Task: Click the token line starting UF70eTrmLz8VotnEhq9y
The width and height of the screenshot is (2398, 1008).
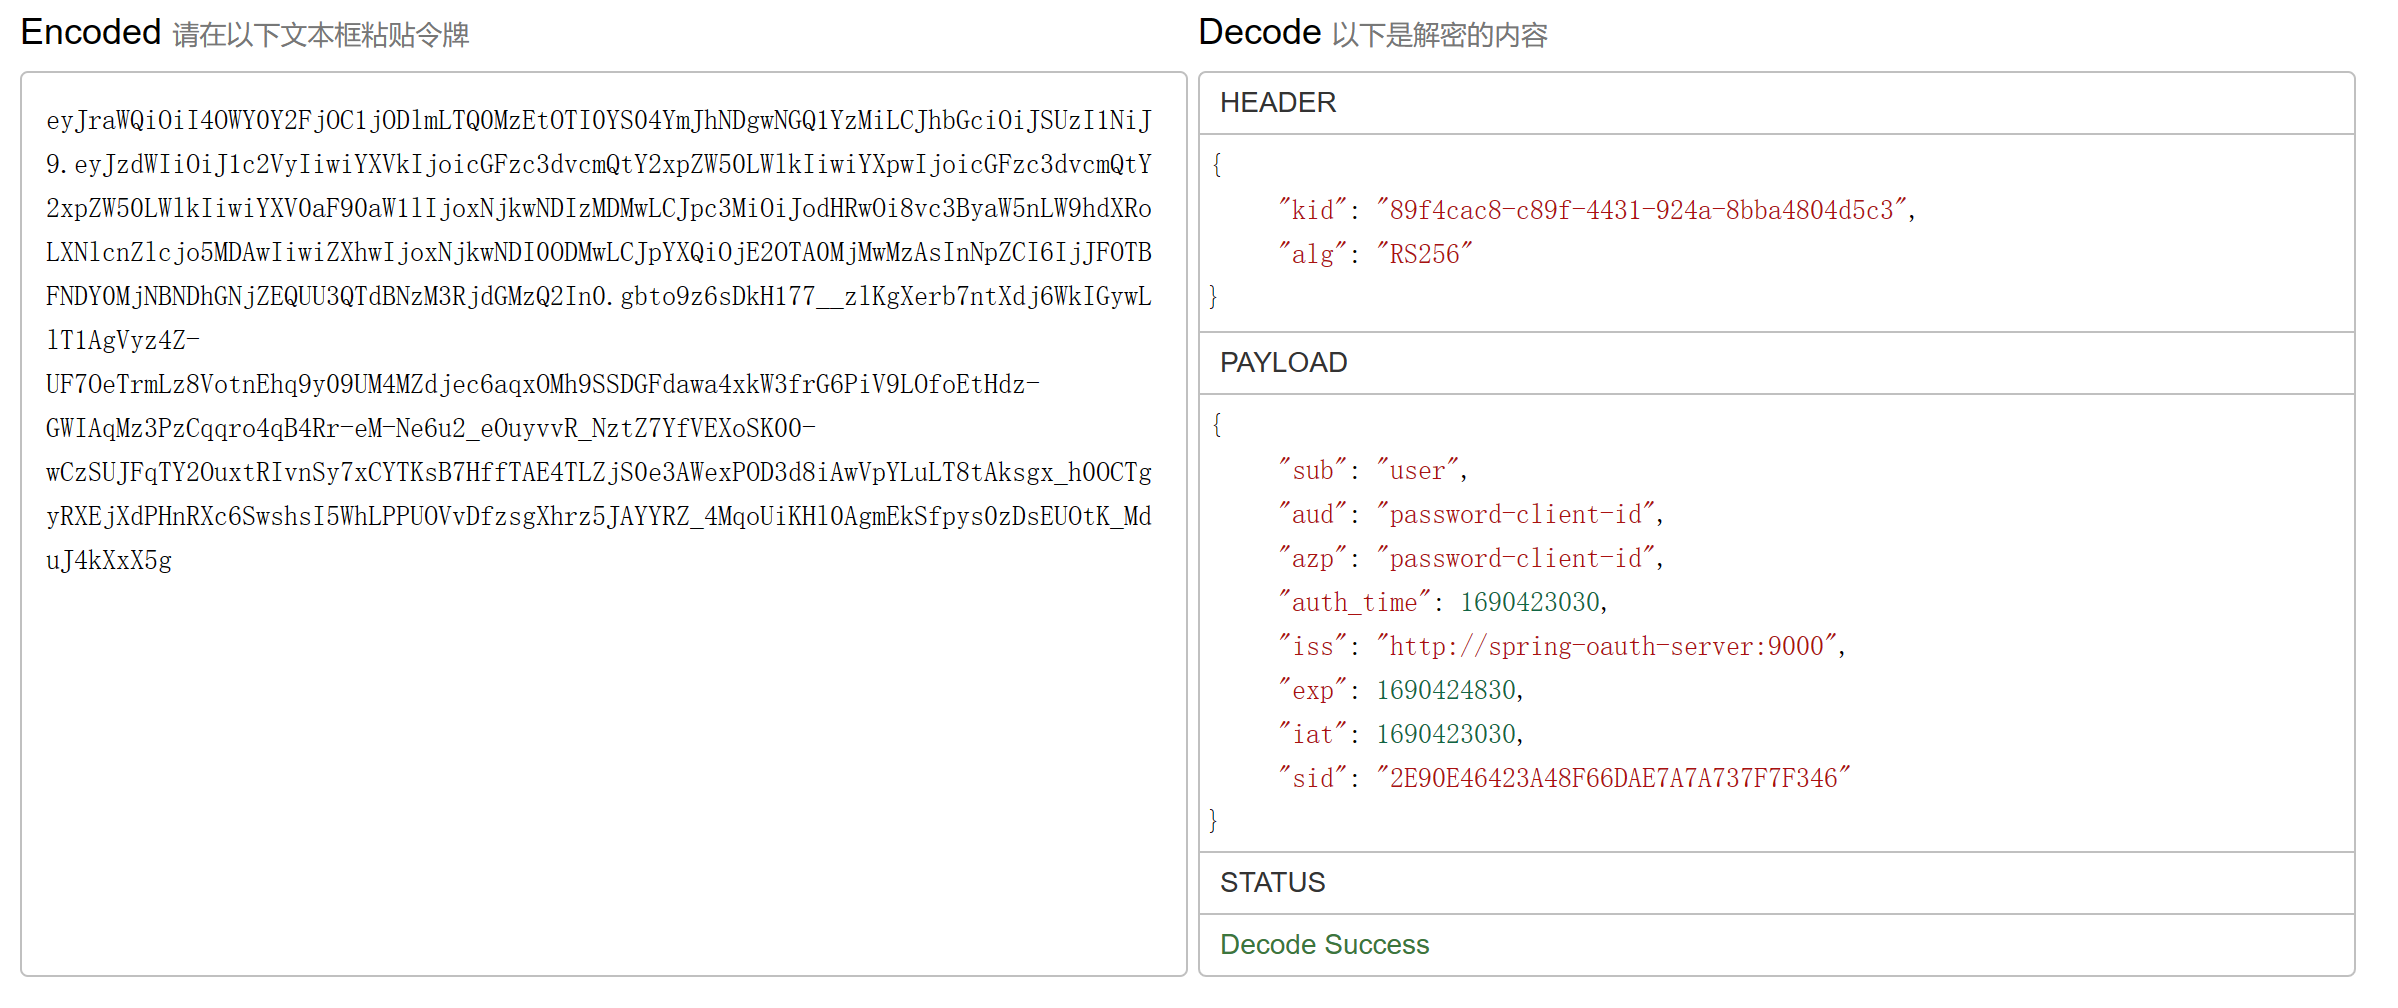Action: pos(543,384)
